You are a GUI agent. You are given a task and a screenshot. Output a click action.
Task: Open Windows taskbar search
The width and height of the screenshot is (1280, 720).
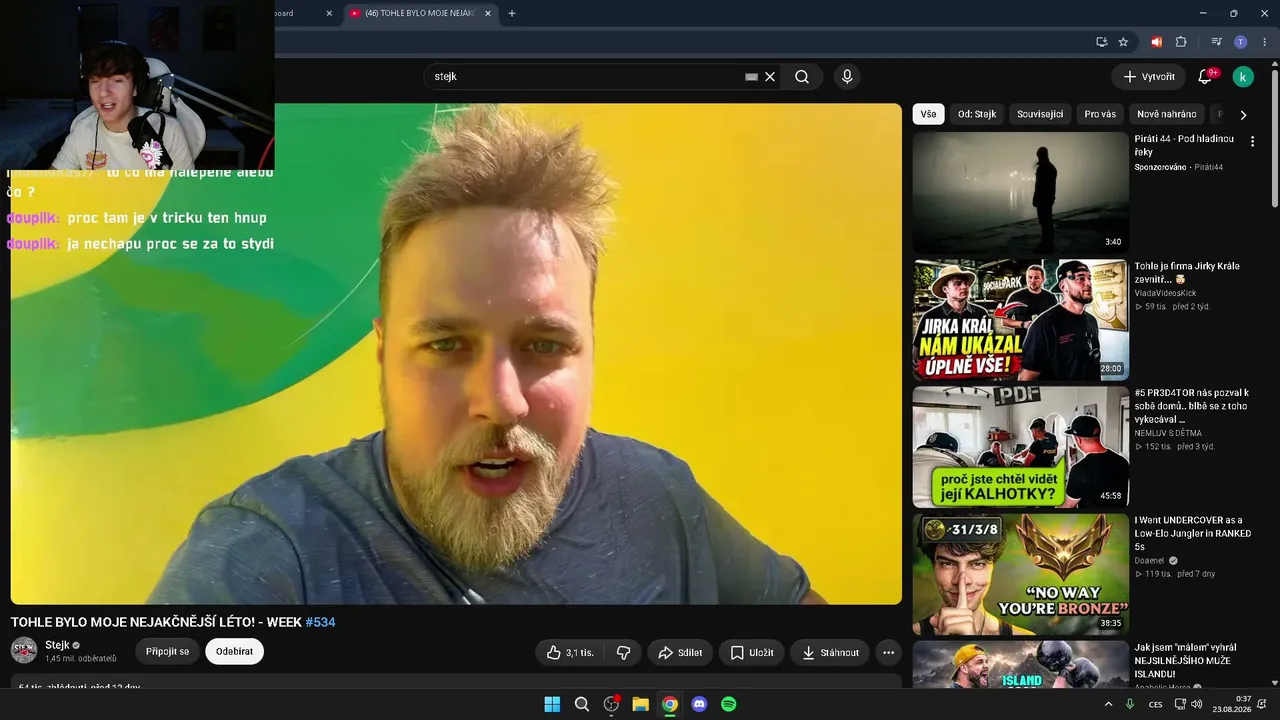(x=582, y=704)
